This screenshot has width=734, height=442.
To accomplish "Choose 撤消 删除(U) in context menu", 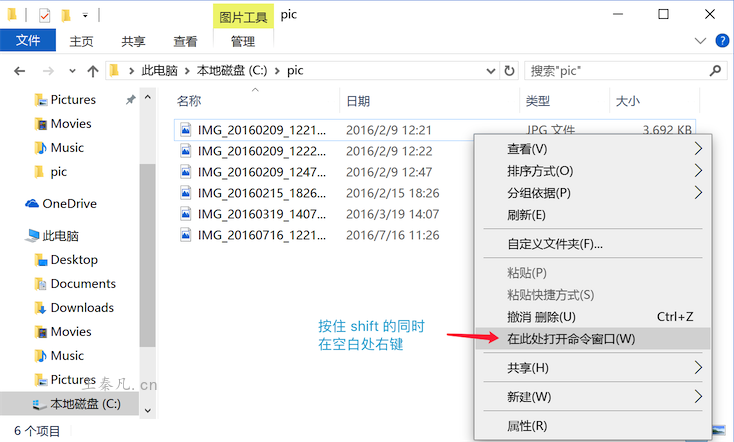I will pos(593,317).
